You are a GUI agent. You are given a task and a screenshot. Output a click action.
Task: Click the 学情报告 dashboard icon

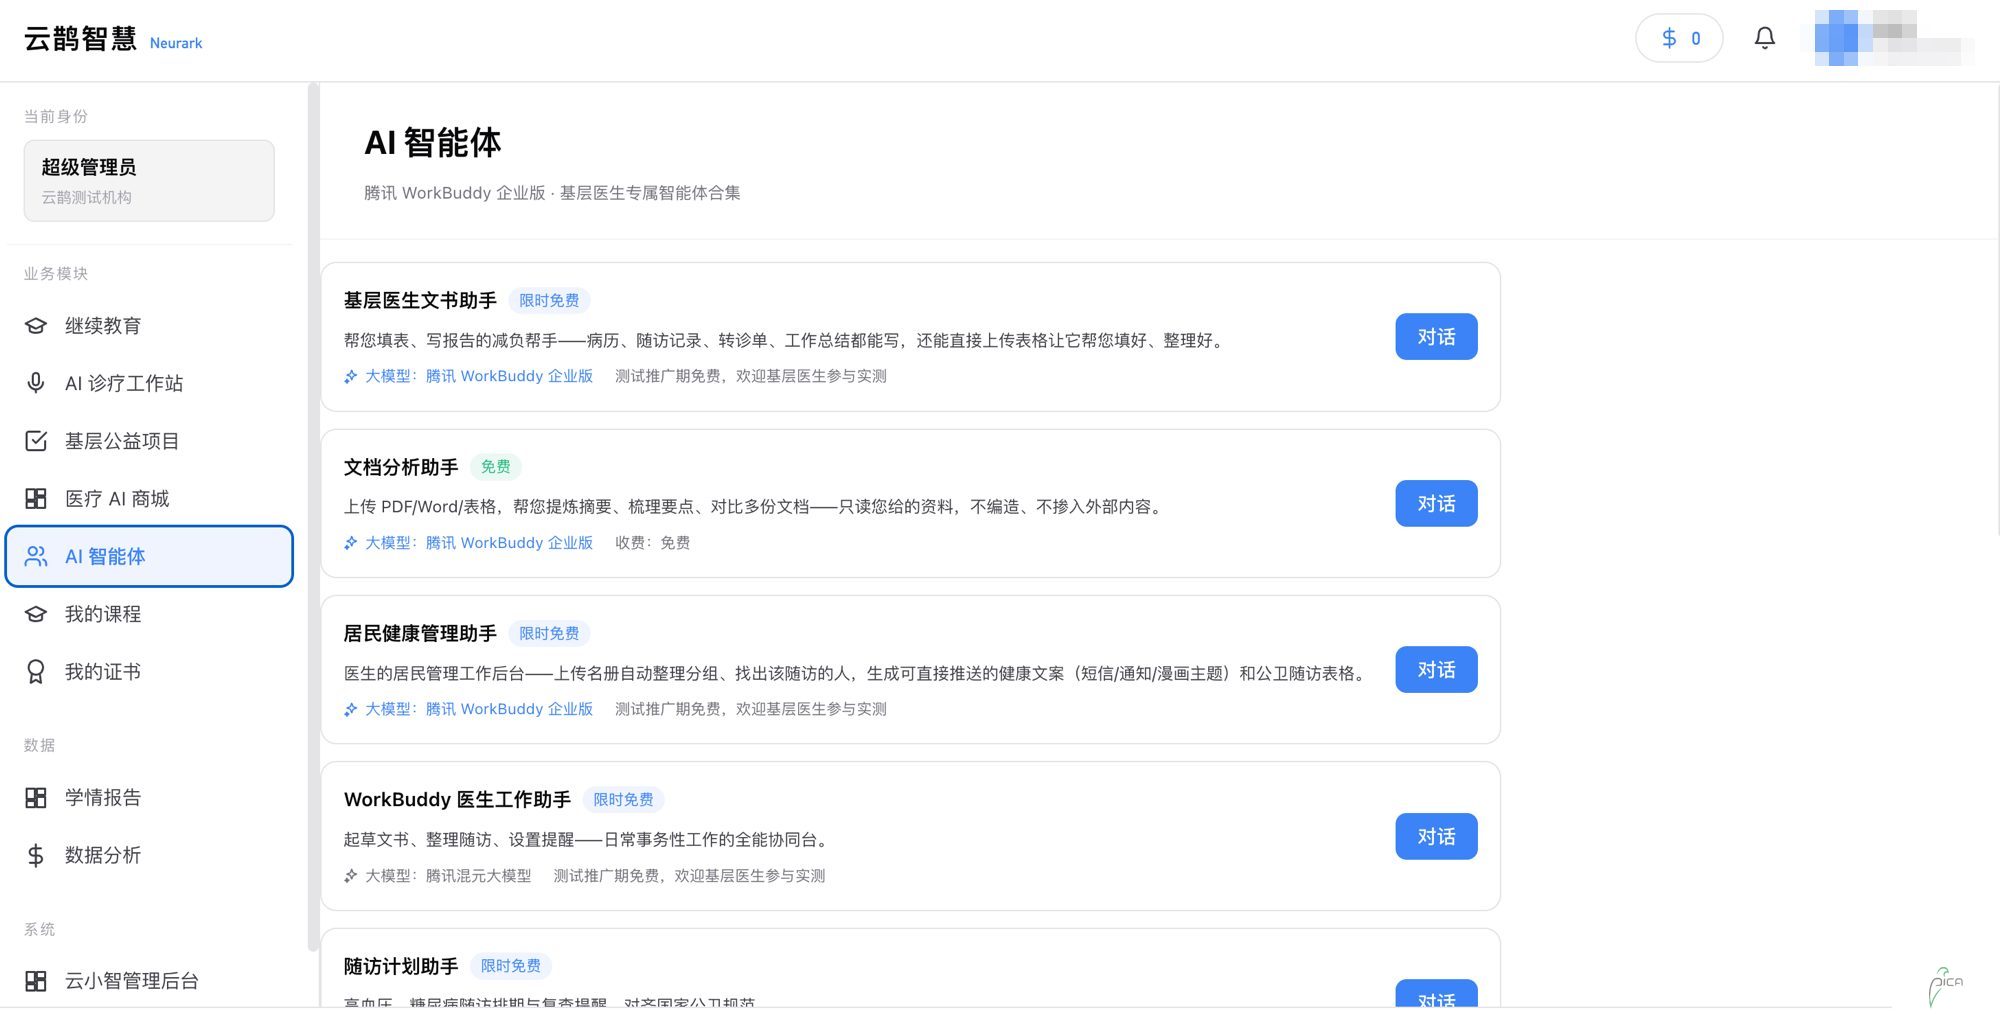click(x=36, y=798)
